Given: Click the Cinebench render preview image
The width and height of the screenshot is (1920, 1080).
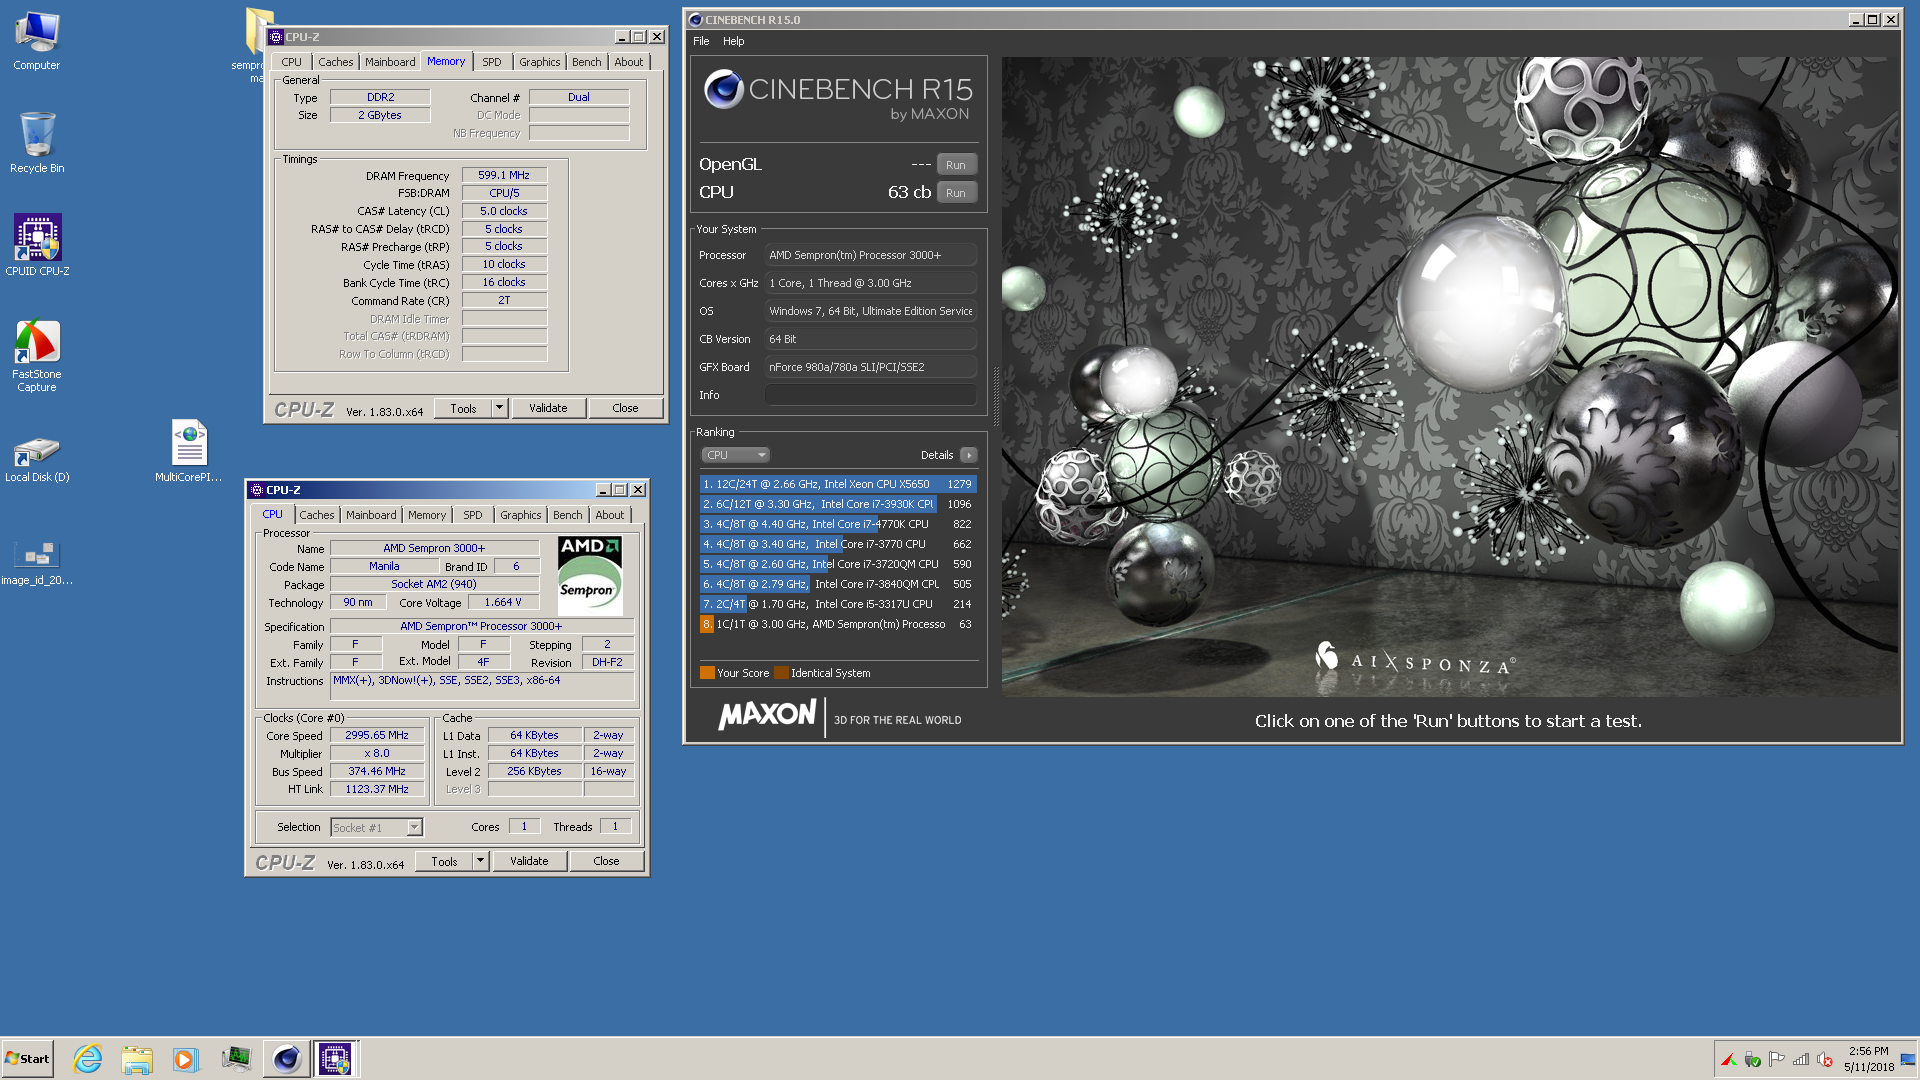Looking at the screenshot, I should [1450, 377].
